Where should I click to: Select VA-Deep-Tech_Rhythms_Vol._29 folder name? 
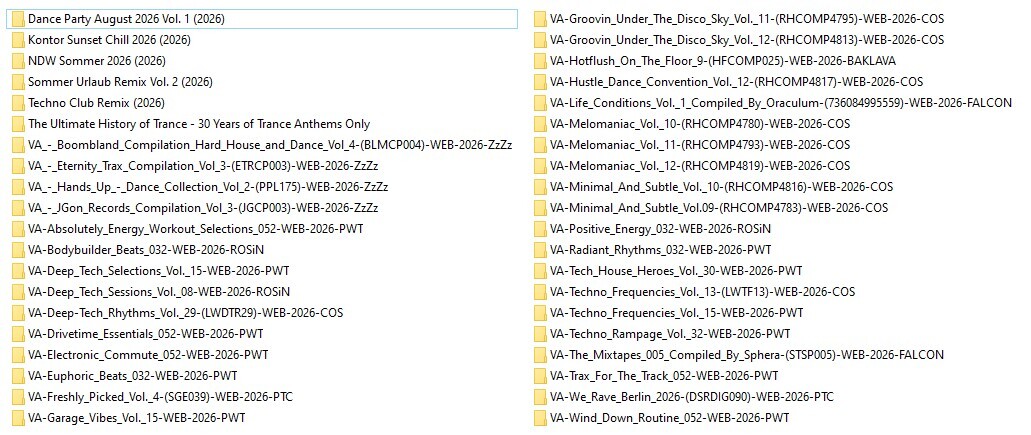pyautogui.click(x=185, y=313)
